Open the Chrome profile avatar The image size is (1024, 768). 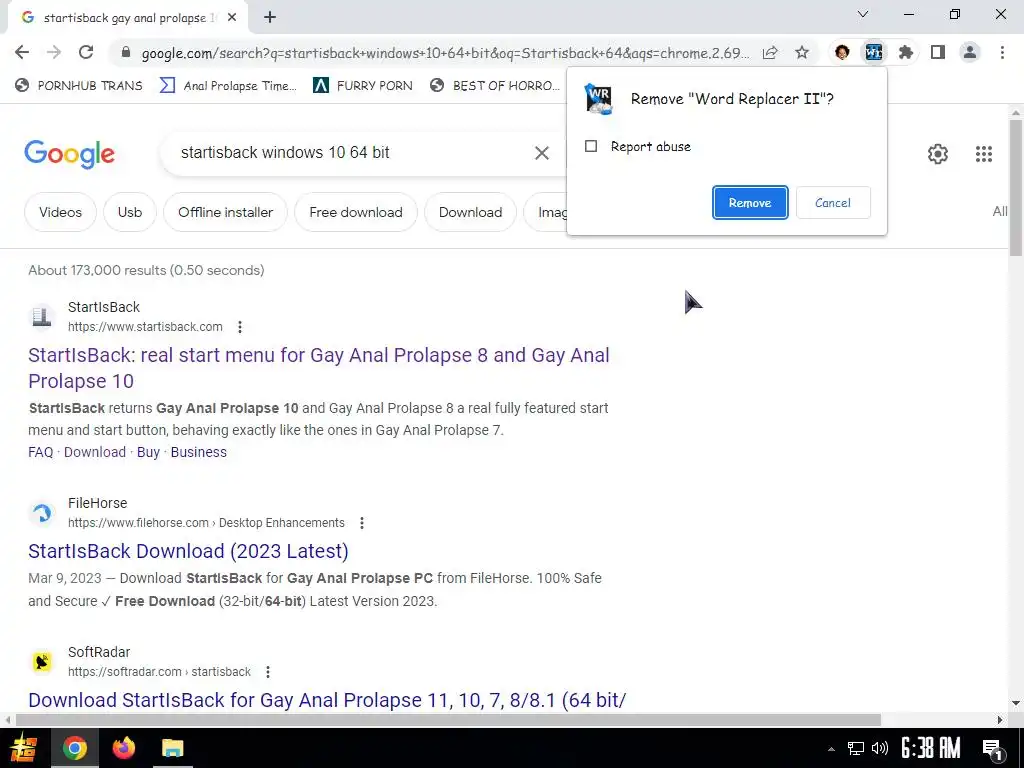click(x=970, y=52)
